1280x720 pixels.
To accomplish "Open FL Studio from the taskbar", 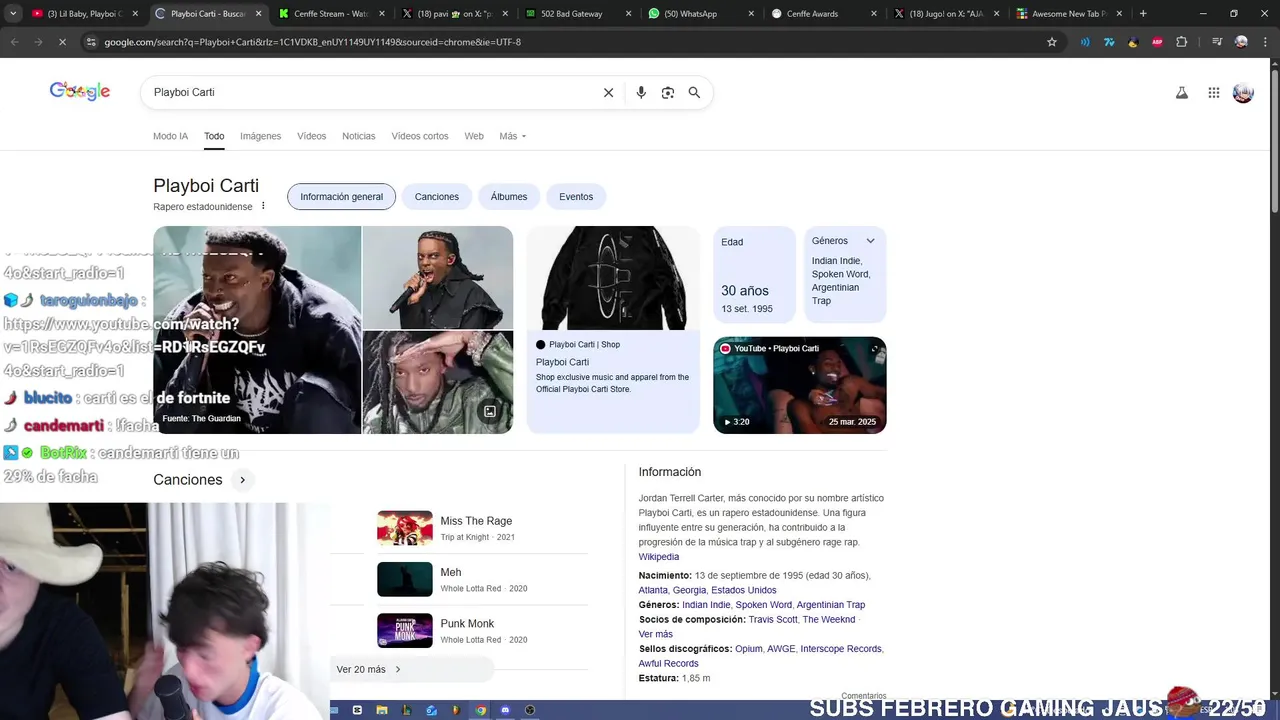I will pyautogui.click(x=456, y=710).
